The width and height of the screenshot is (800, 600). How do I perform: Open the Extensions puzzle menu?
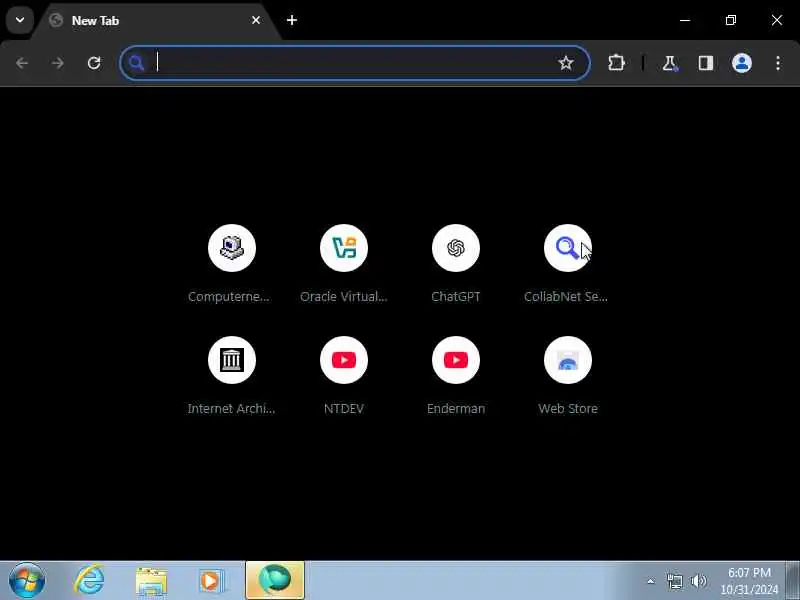(616, 63)
